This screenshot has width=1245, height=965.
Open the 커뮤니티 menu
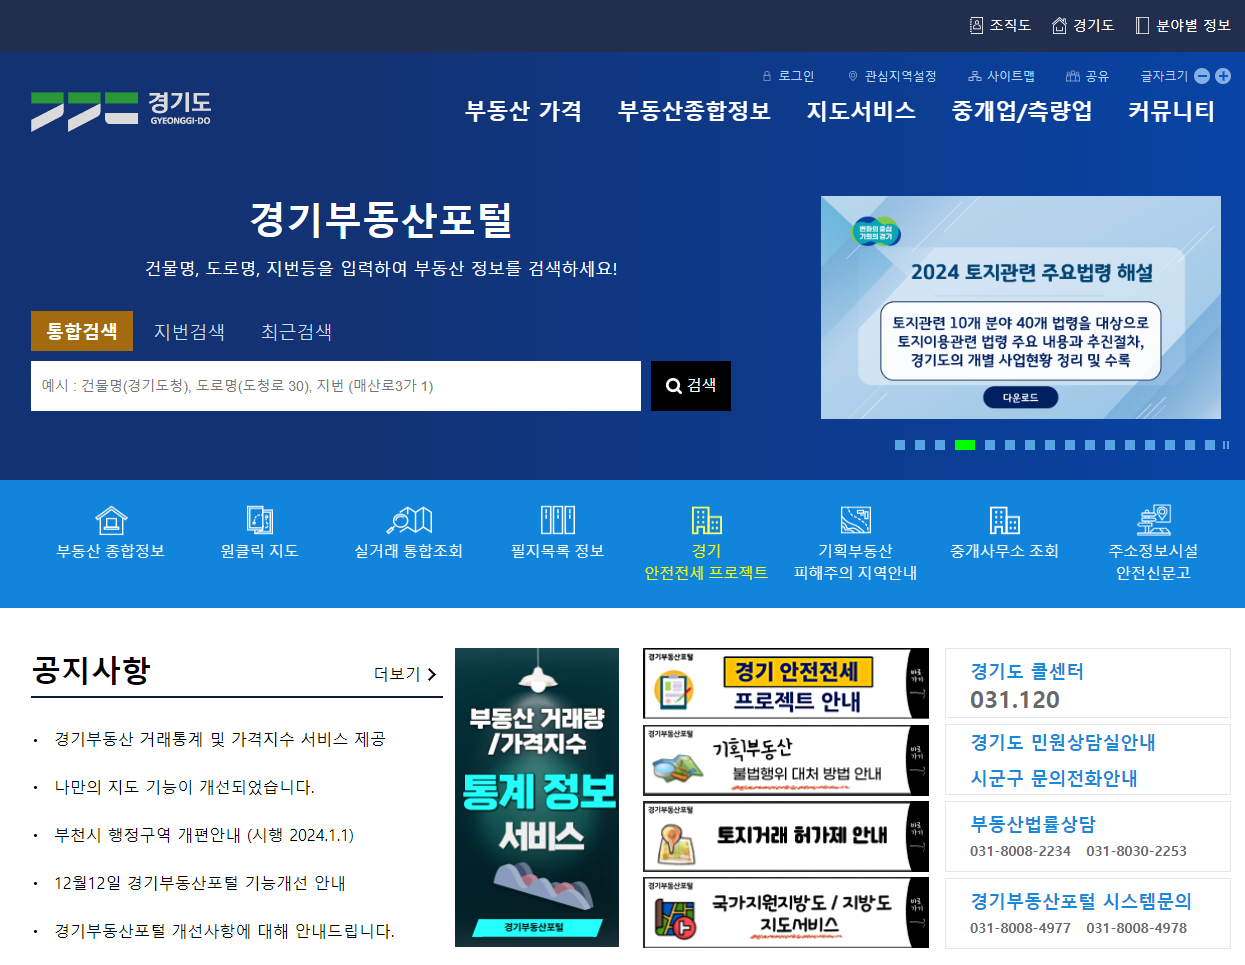1172,112
